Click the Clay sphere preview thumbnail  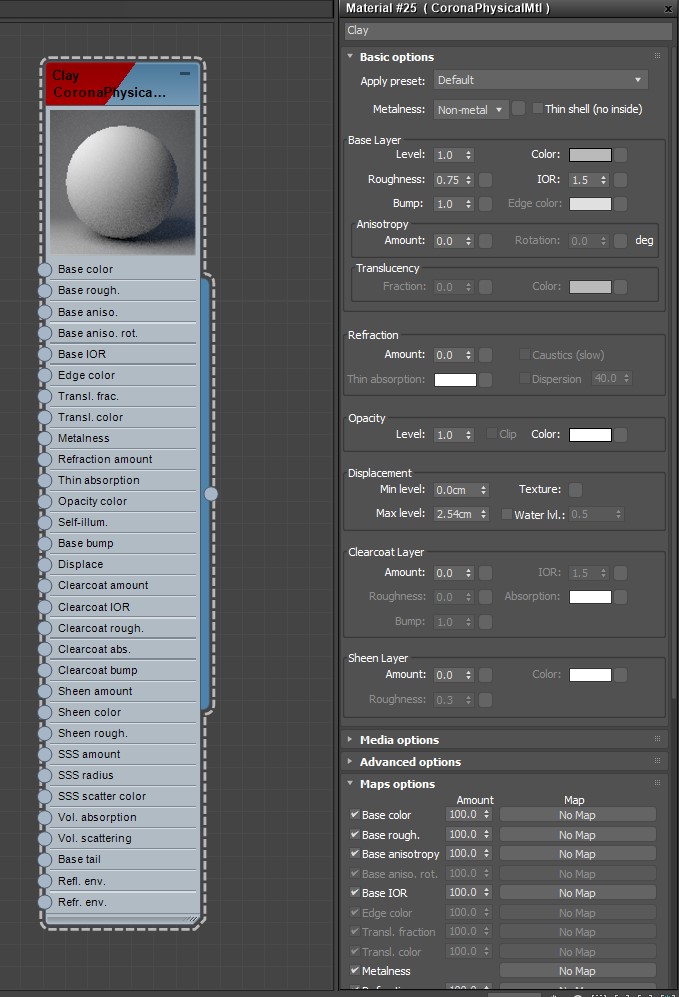[x=122, y=182]
